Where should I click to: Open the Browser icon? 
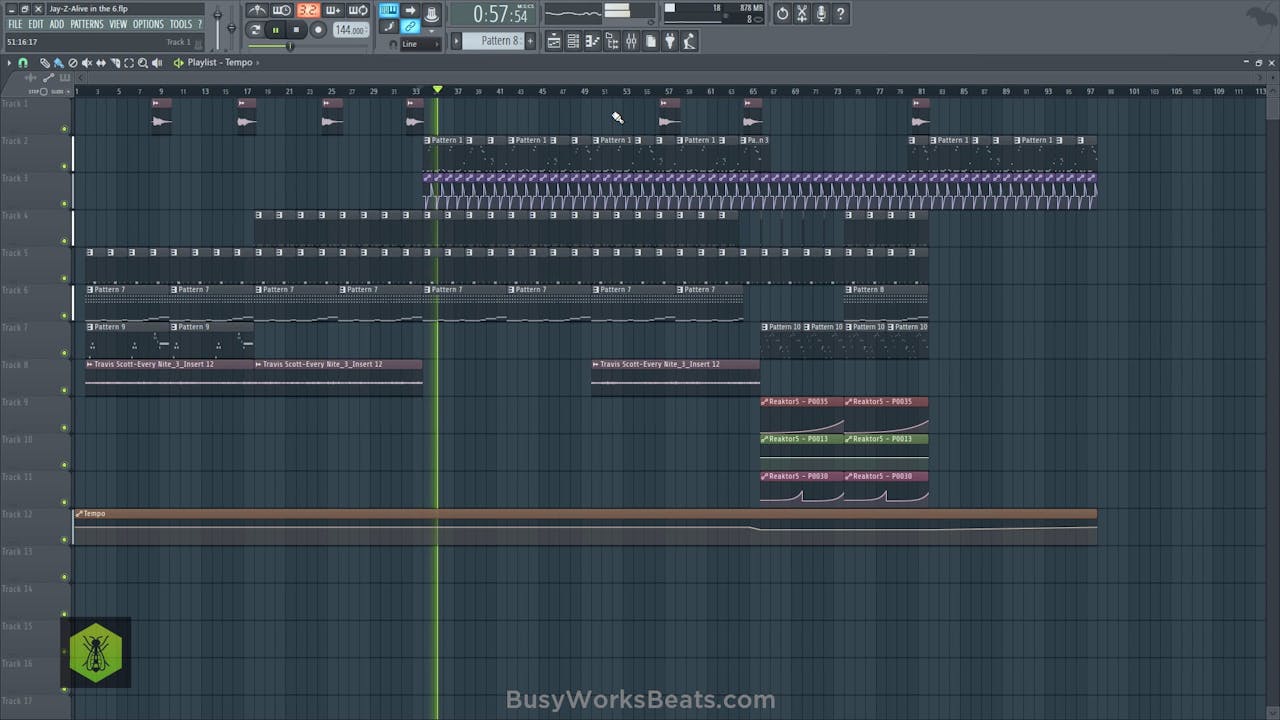pyautogui.click(x=611, y=41)
